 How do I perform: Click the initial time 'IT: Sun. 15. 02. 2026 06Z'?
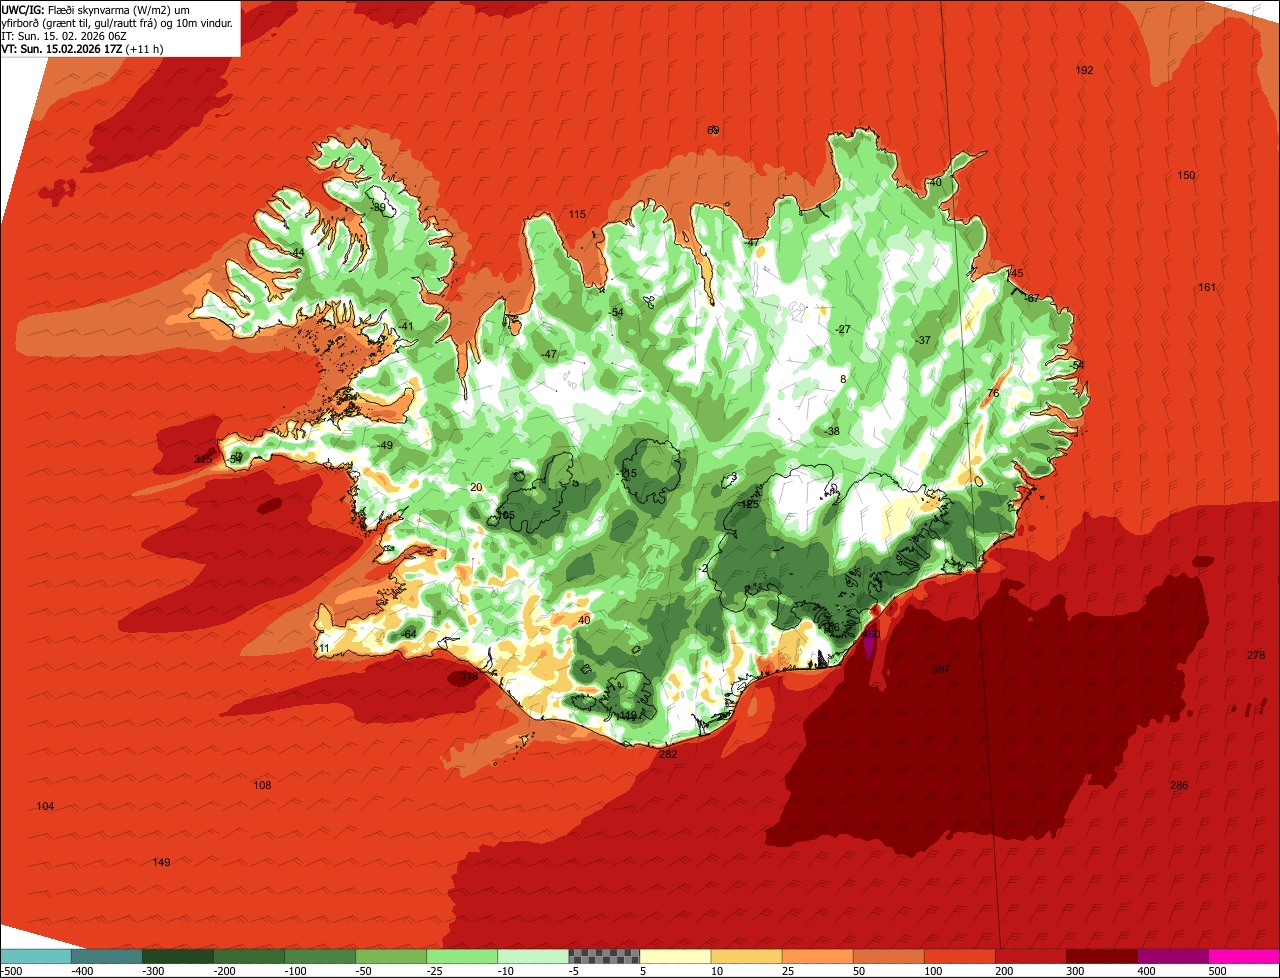(x=64, y=35)
